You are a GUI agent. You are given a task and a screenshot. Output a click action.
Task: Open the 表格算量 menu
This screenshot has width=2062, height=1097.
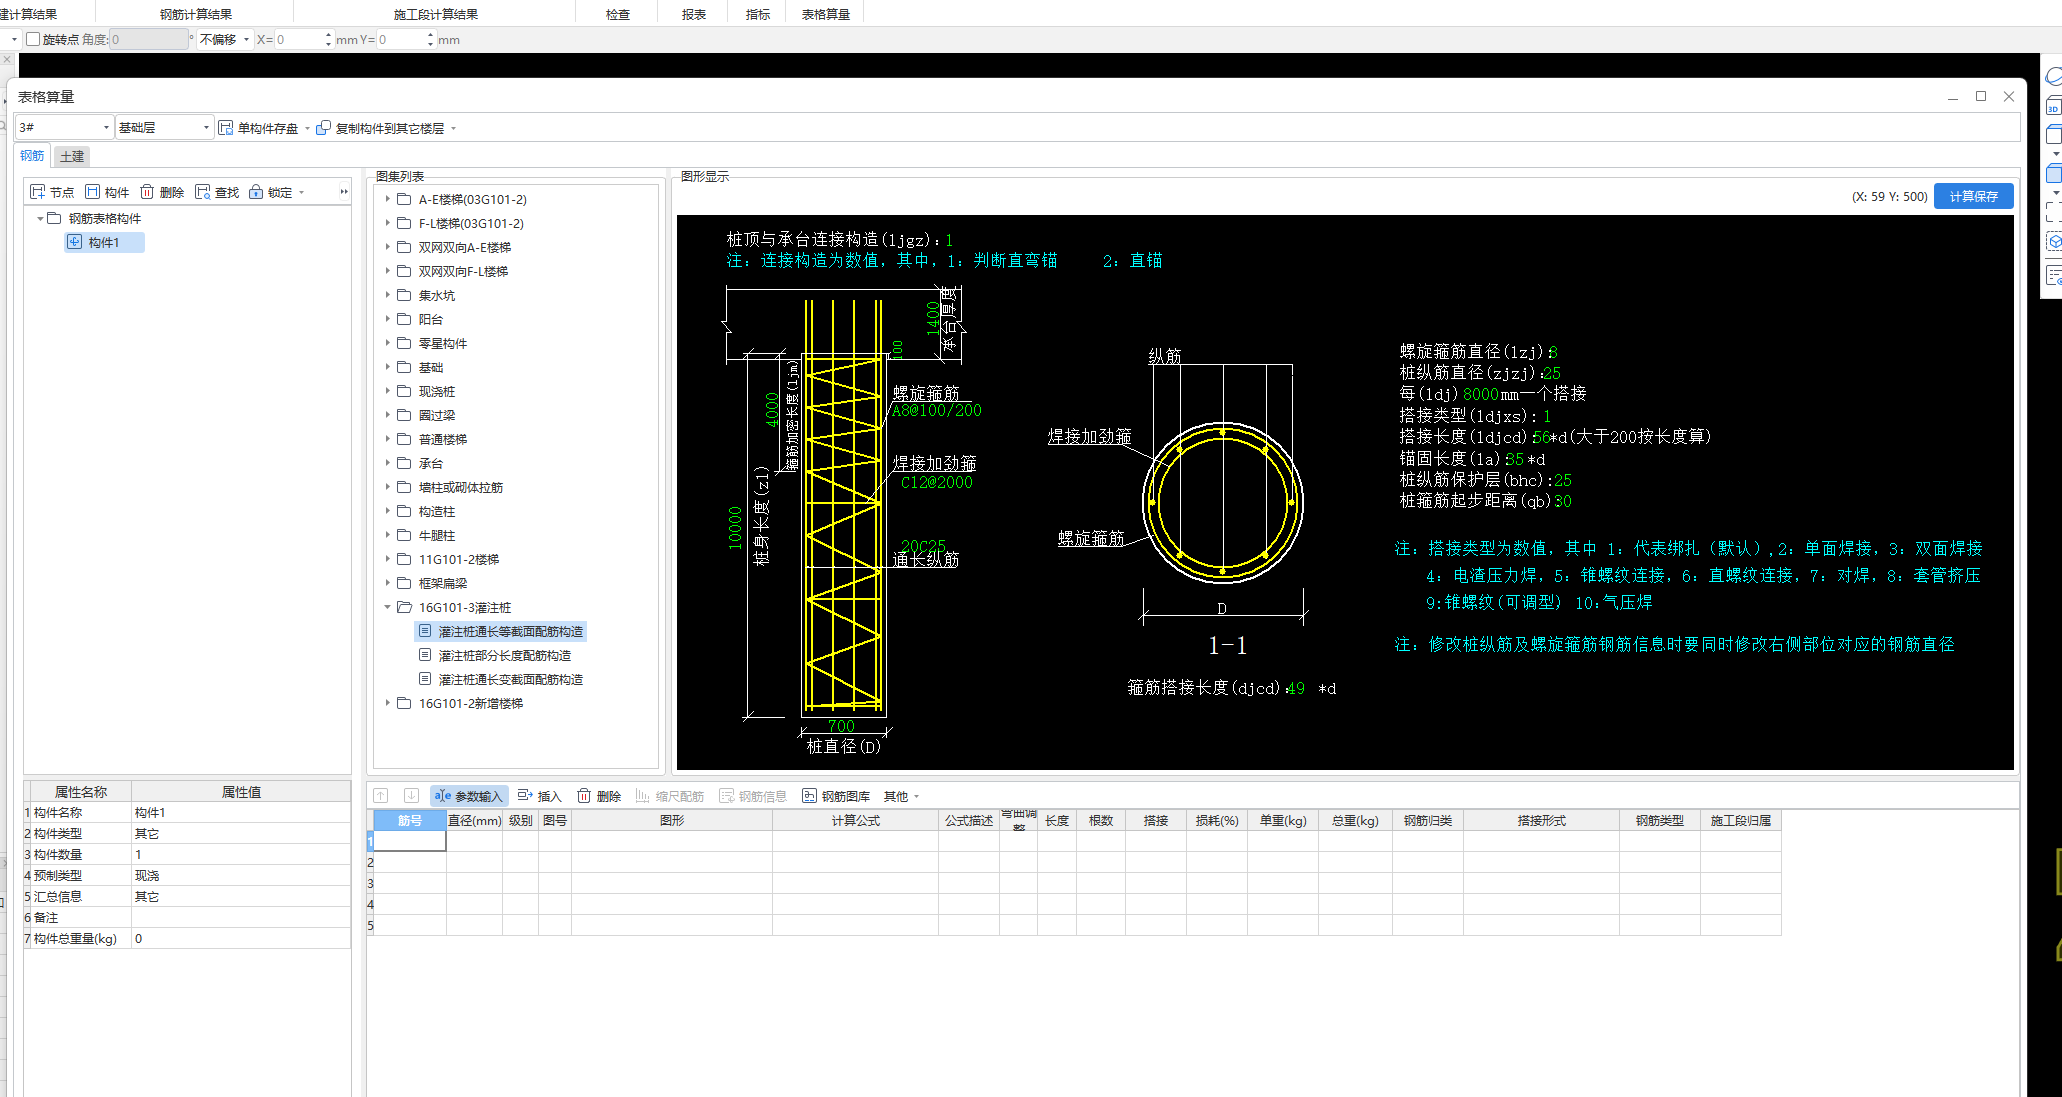826,14
